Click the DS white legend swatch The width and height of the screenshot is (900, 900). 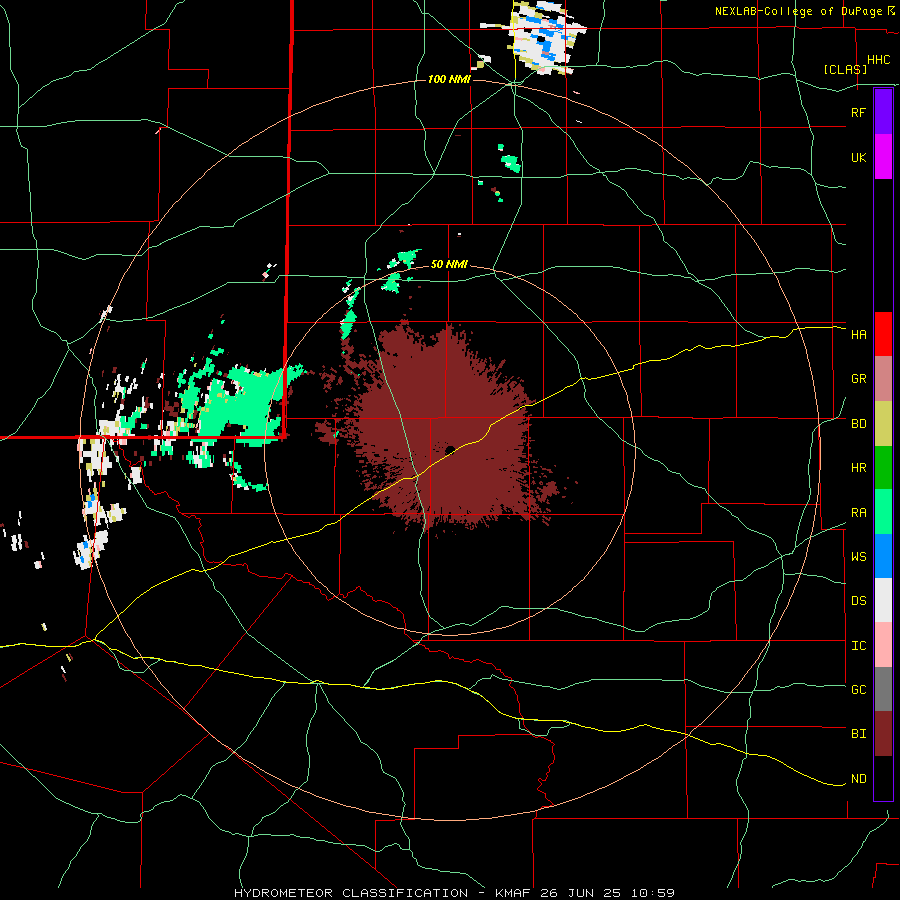[x=883, y=600]
